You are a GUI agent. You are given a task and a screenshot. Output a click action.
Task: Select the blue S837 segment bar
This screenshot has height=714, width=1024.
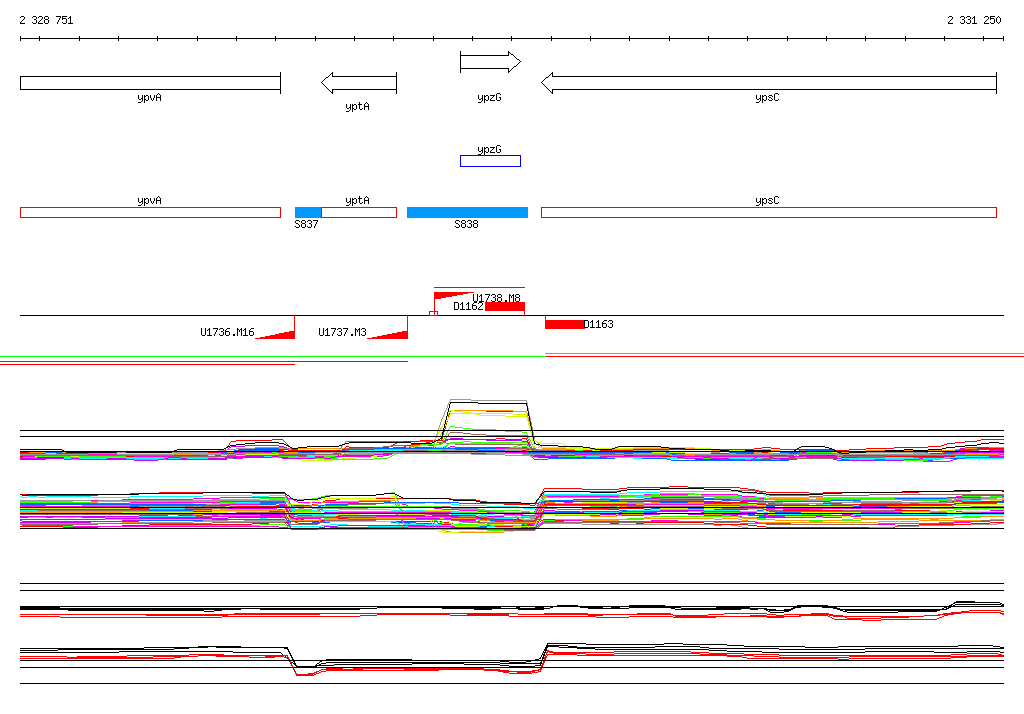click(x=308, y=212)
